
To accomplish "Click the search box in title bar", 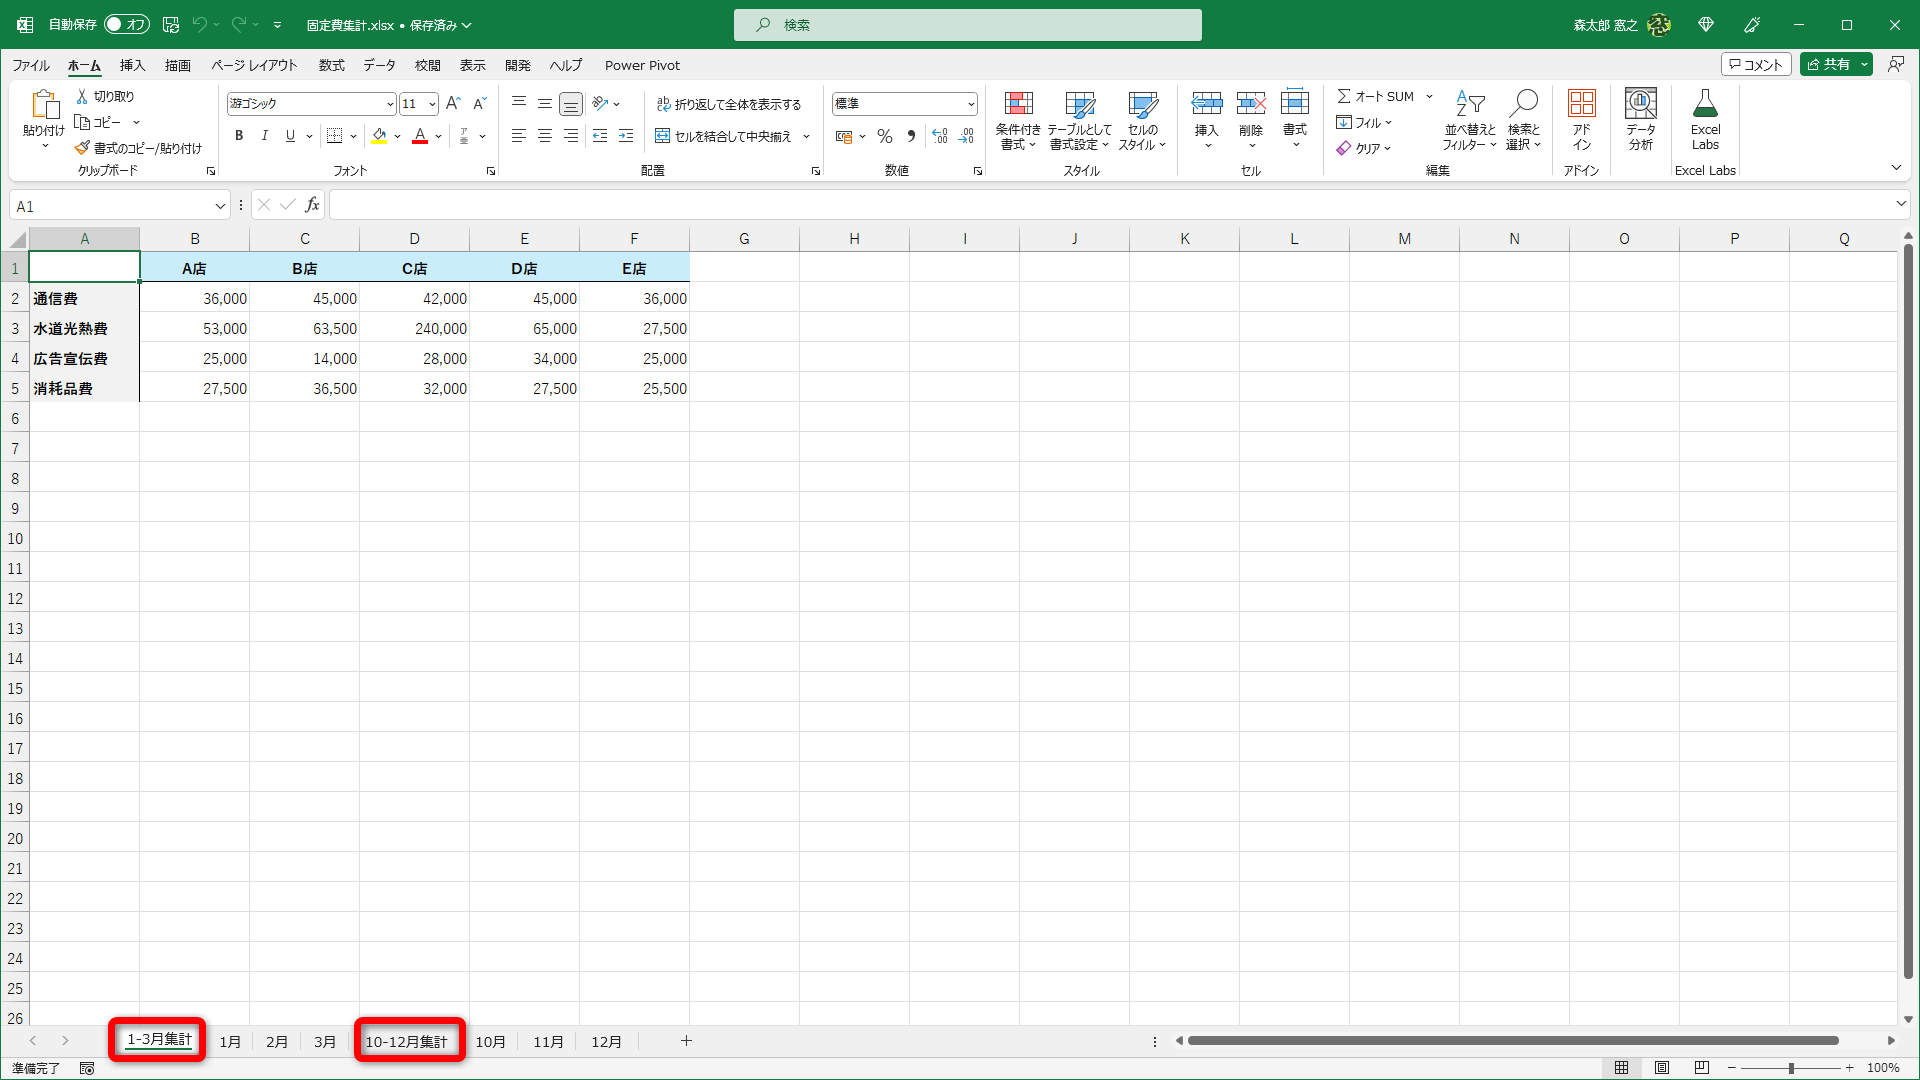I will 967,25.
